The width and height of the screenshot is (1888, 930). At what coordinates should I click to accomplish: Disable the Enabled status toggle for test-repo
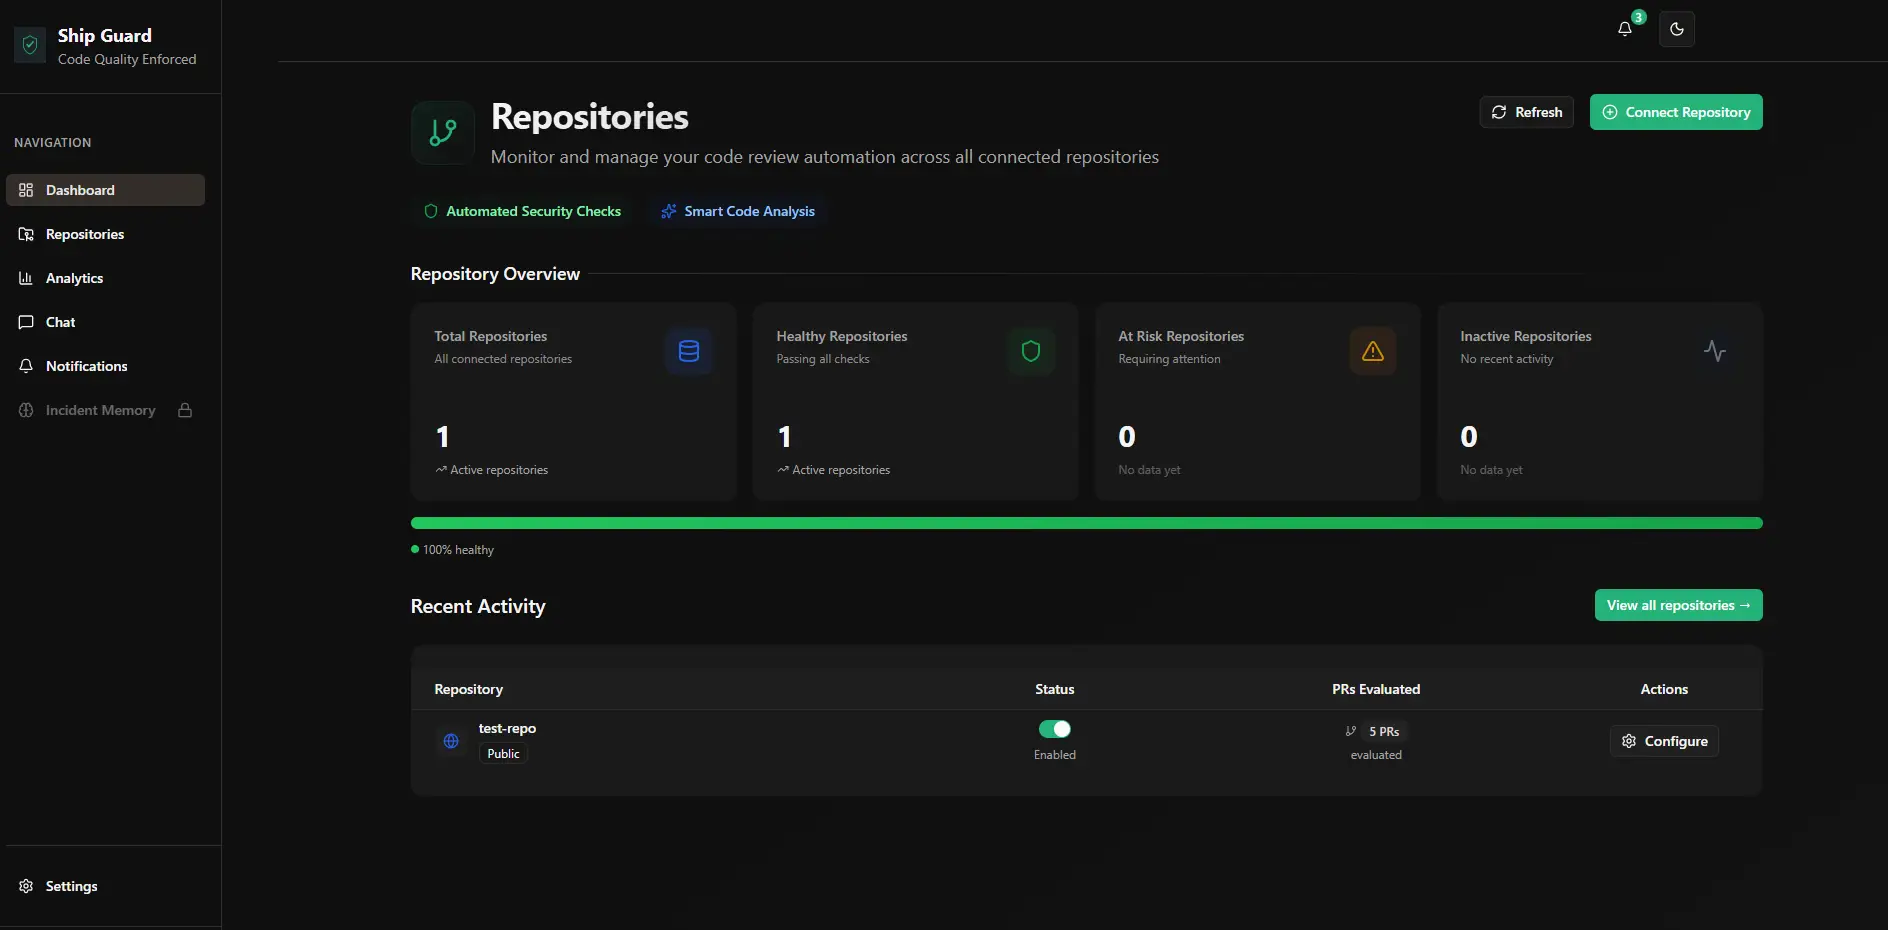click(1055, 729)
